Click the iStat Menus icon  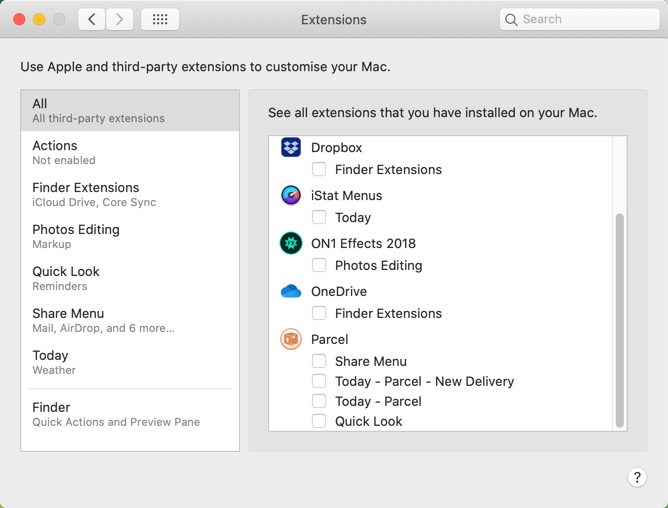pos(291,195)
